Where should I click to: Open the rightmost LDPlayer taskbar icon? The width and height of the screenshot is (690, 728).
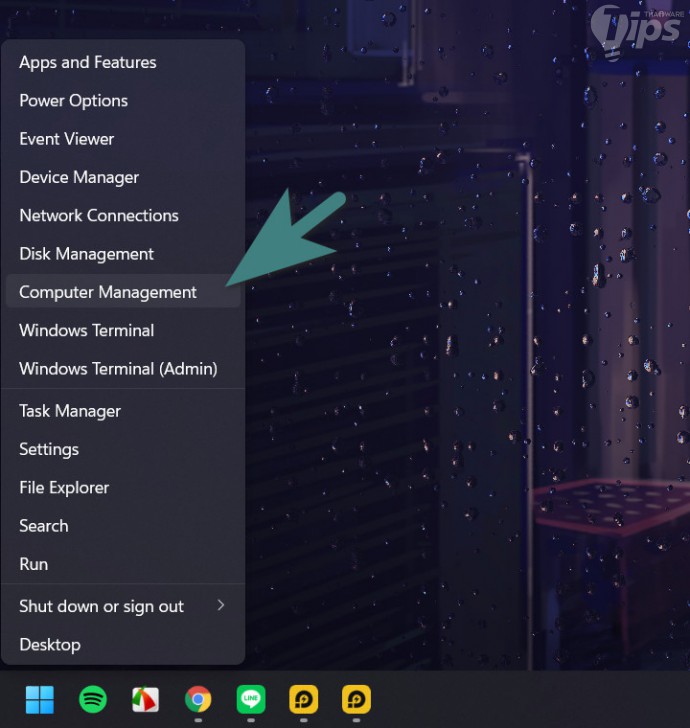point(356,699)
